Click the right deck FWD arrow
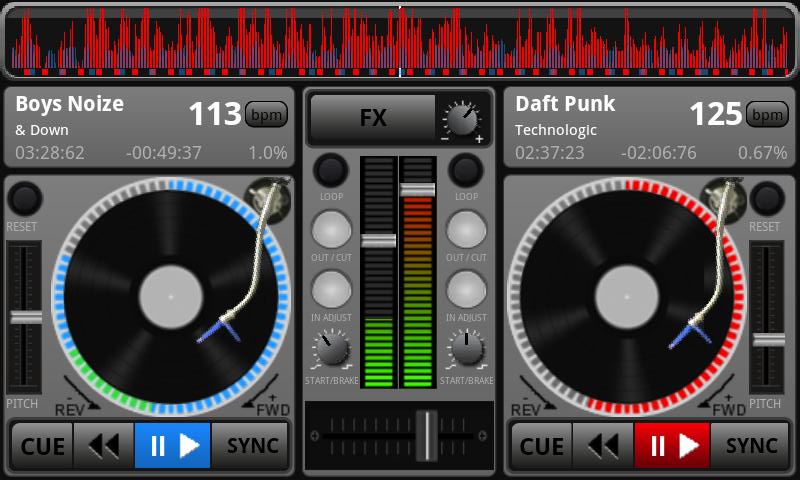 [x=722, y=395]
